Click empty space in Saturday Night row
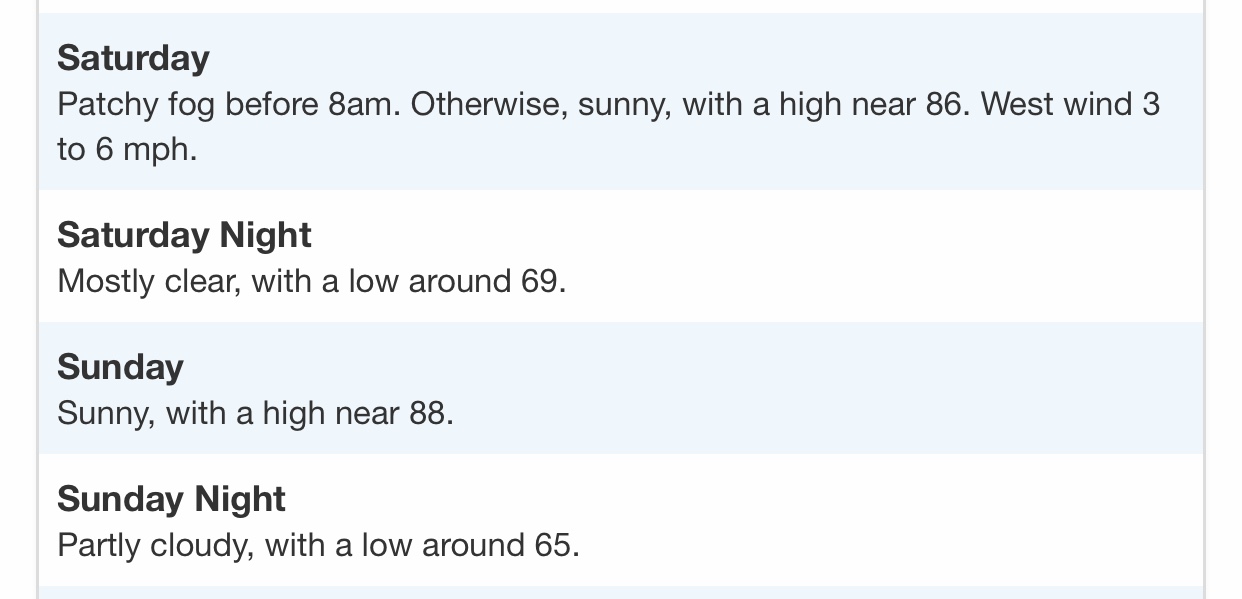 tap(880, 256)
